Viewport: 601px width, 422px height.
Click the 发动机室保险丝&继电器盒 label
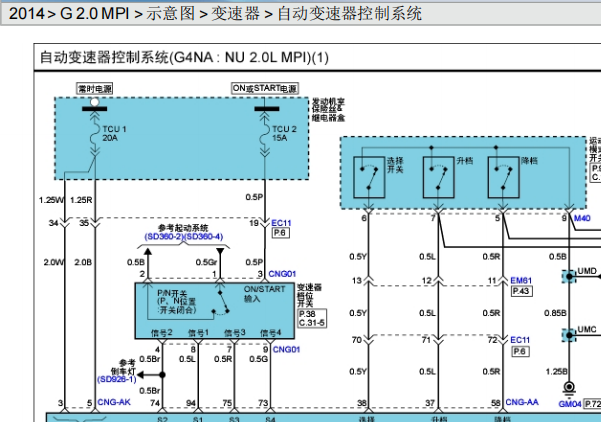(328, 110)
